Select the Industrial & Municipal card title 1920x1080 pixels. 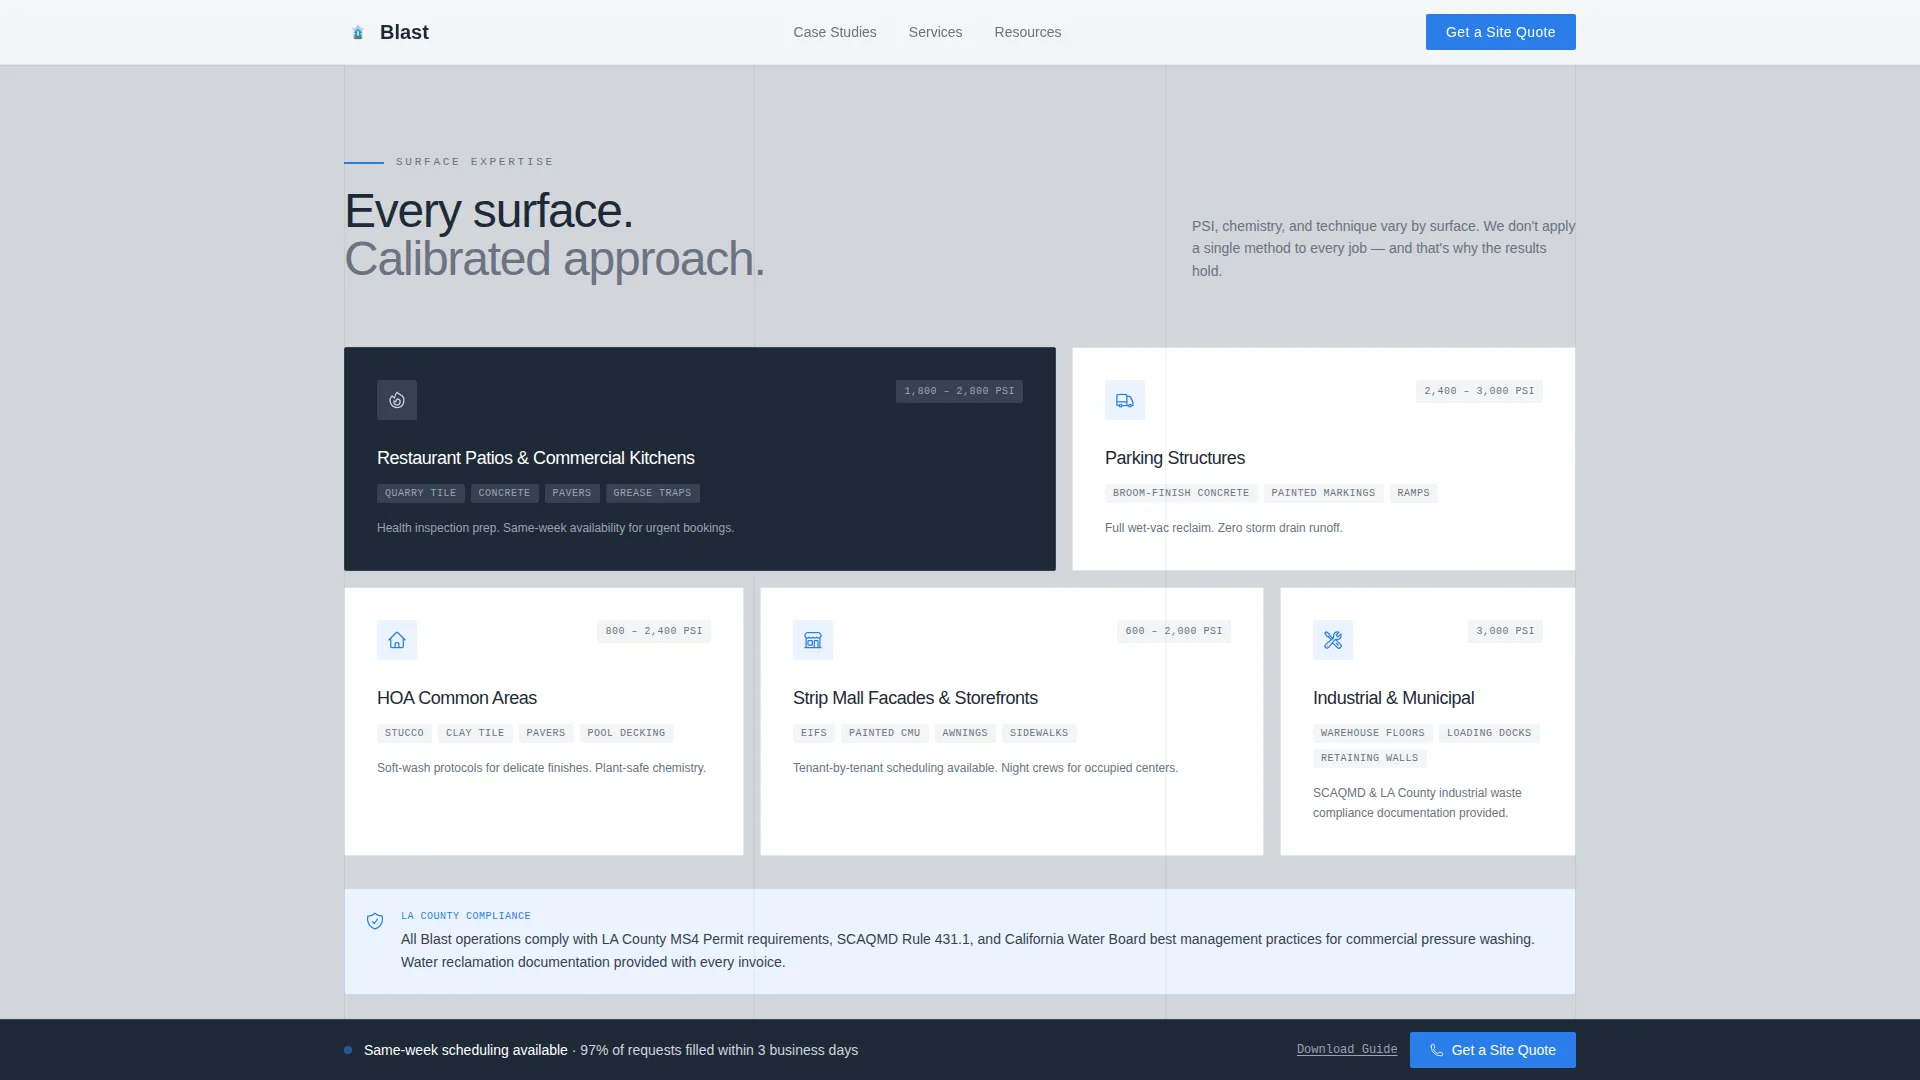click(x=1393, y=698)
